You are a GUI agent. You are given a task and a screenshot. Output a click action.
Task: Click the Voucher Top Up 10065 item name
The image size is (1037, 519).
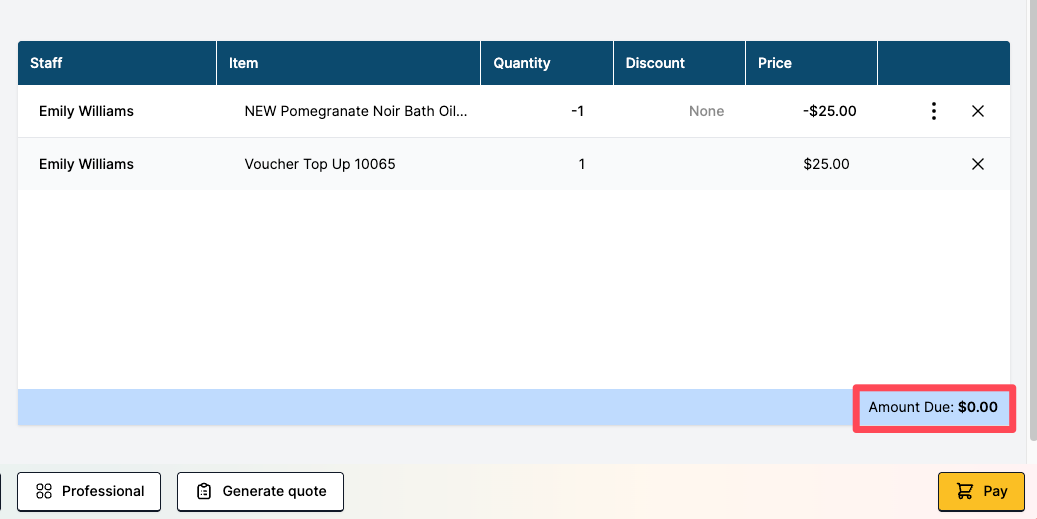(x=320, y=164)
